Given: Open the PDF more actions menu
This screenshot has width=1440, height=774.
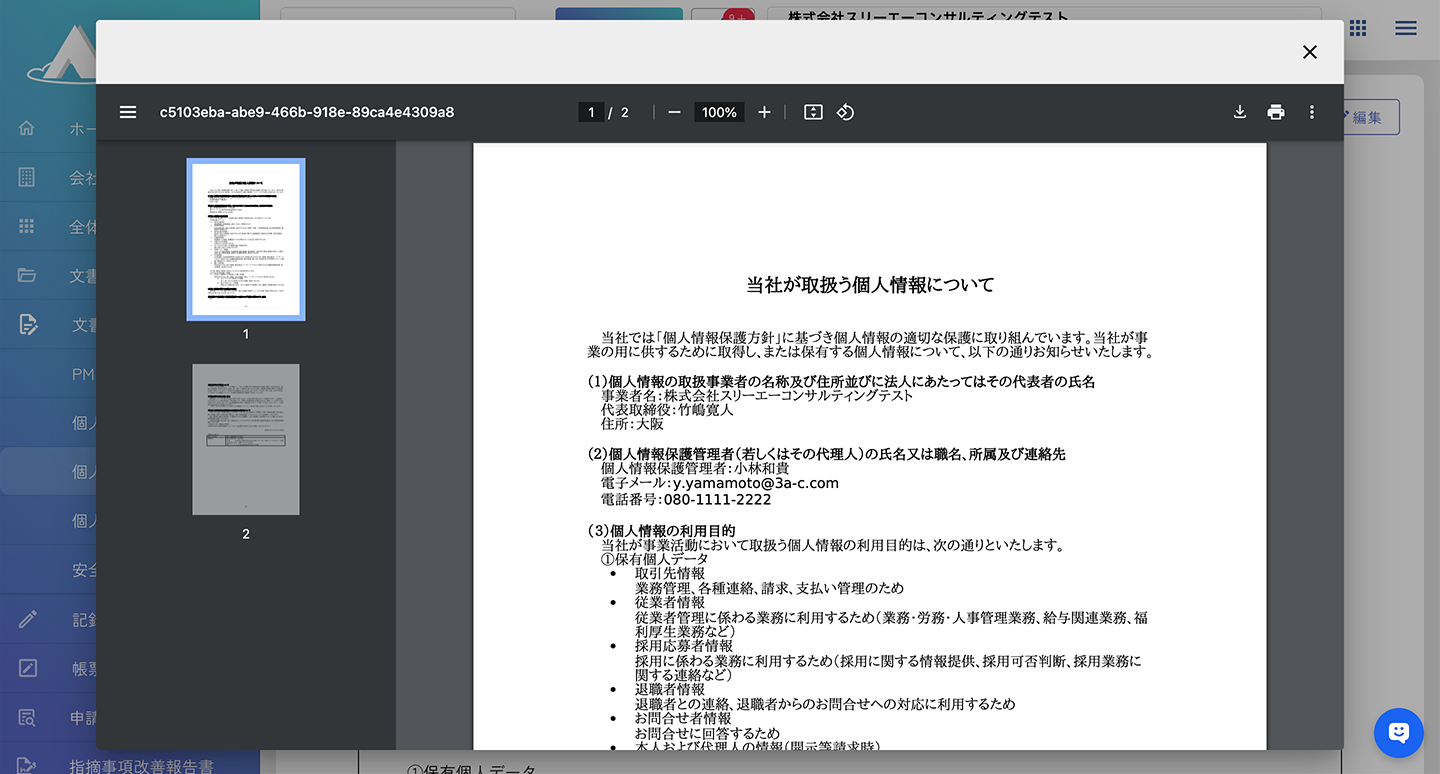Looking at the screenshot, I should point(1312,112).
